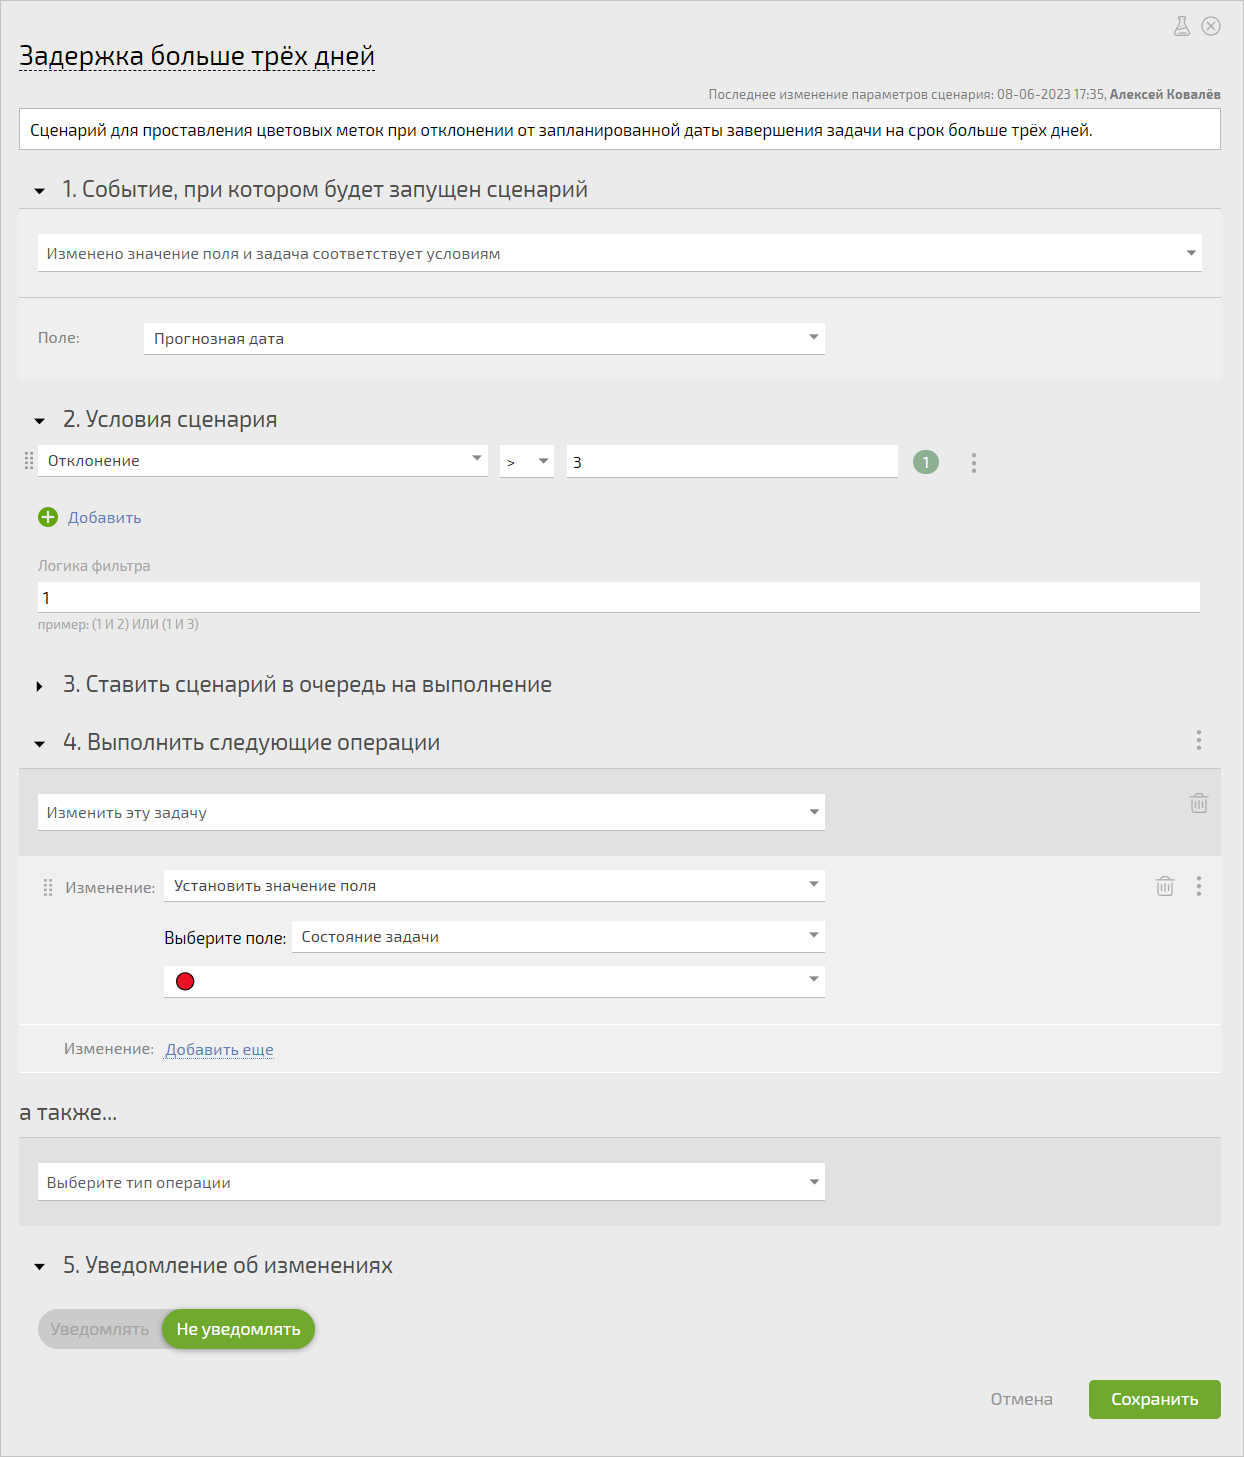Switch notifications to Уведомлять
The image size is (1244, 1457).
coord(100,1329)
